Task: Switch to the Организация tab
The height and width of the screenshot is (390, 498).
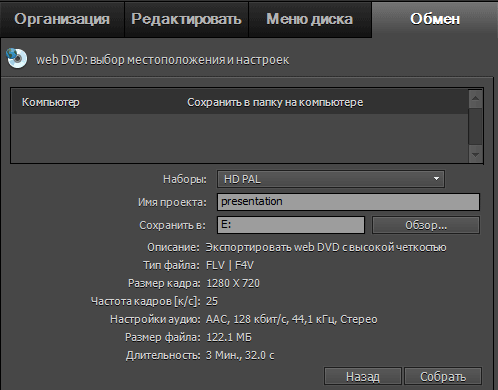Action: pos(62,19)
